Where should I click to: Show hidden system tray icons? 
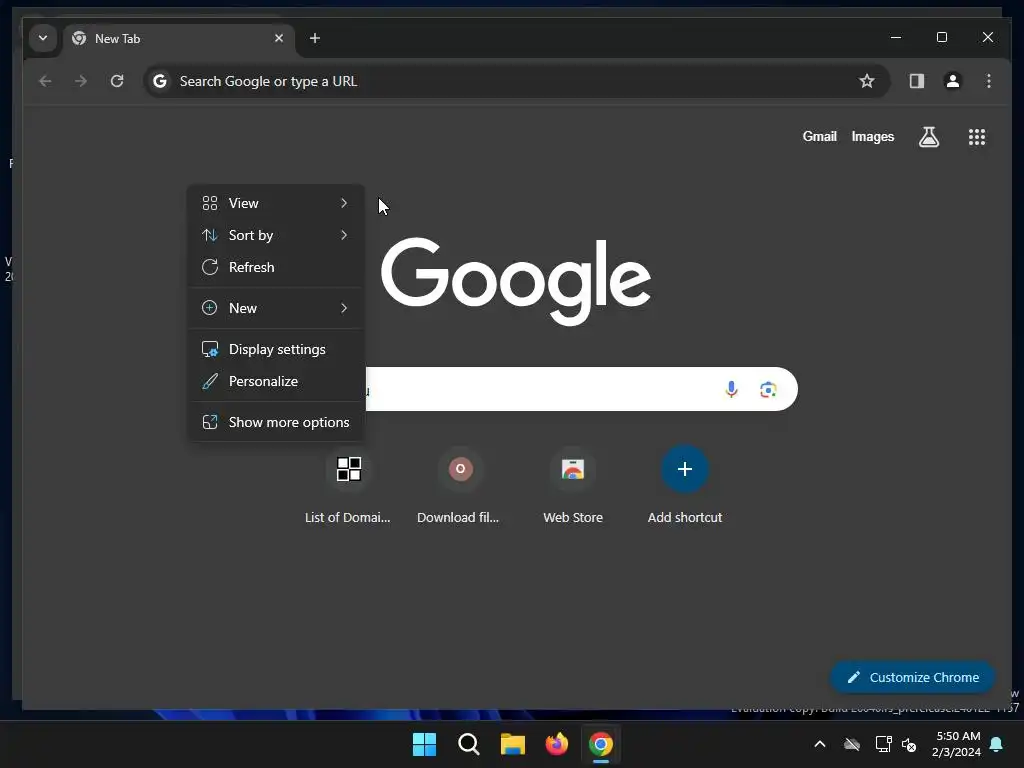pyautogui.click(x=820, y=744)
